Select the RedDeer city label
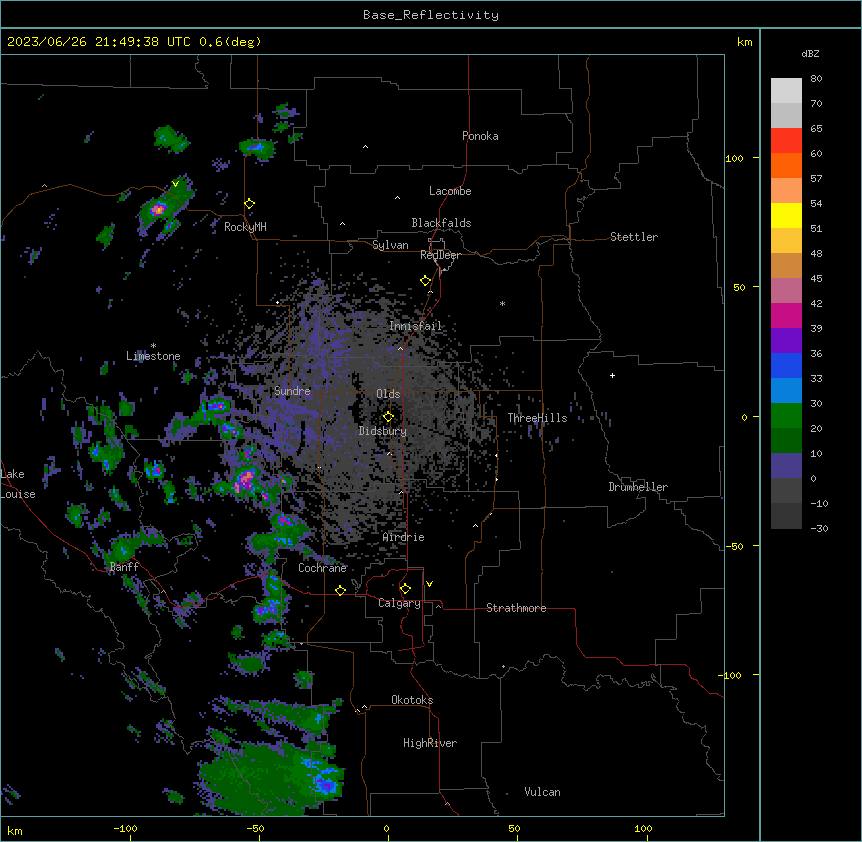 440,255
